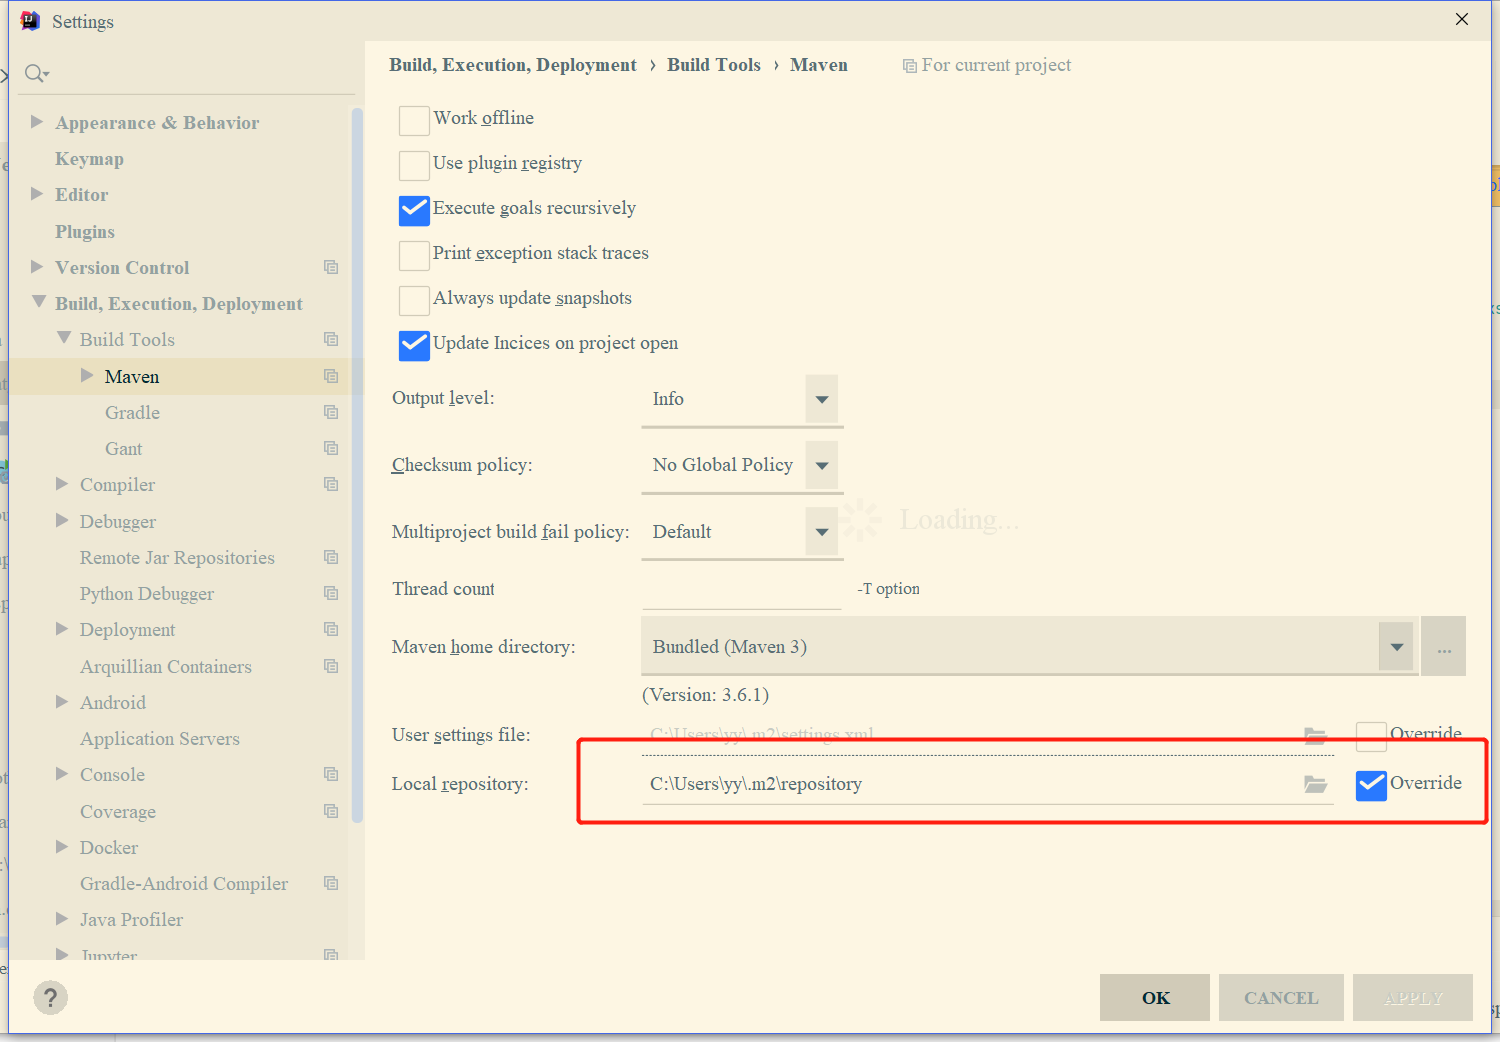Select Arquillian Containers tree item
1500x1042 pixels.
point(166,667)
